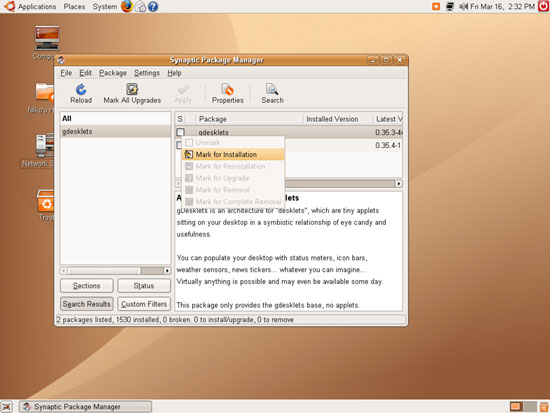Click the power button in top panel
This screenshot has width=550, height=413.
(544, 6)
